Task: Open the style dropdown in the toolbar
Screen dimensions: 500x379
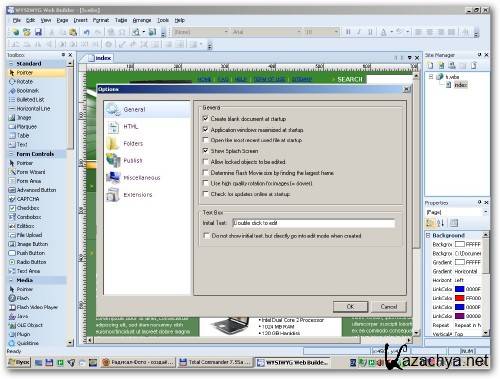Action: pyautogui.click(x=226, y=32)
